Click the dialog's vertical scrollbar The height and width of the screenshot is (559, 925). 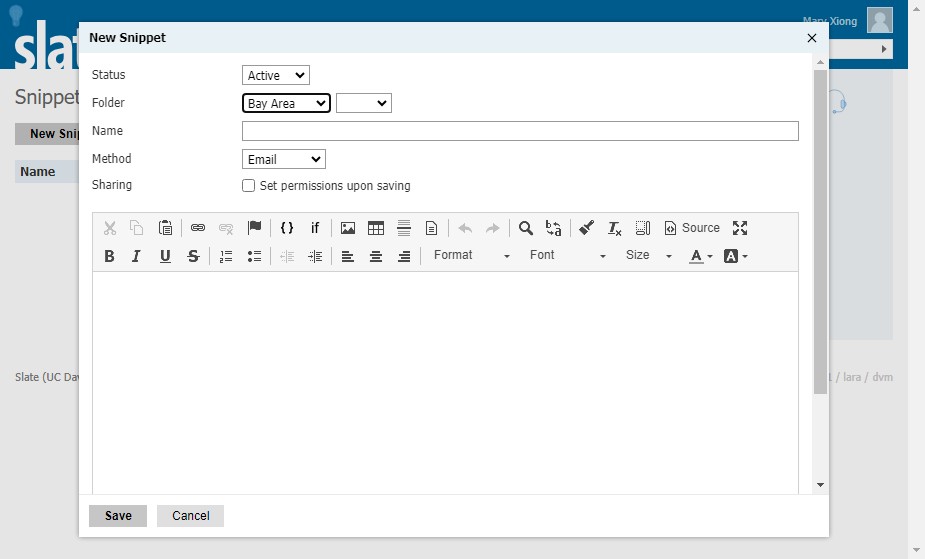click(x=820, y=231)
